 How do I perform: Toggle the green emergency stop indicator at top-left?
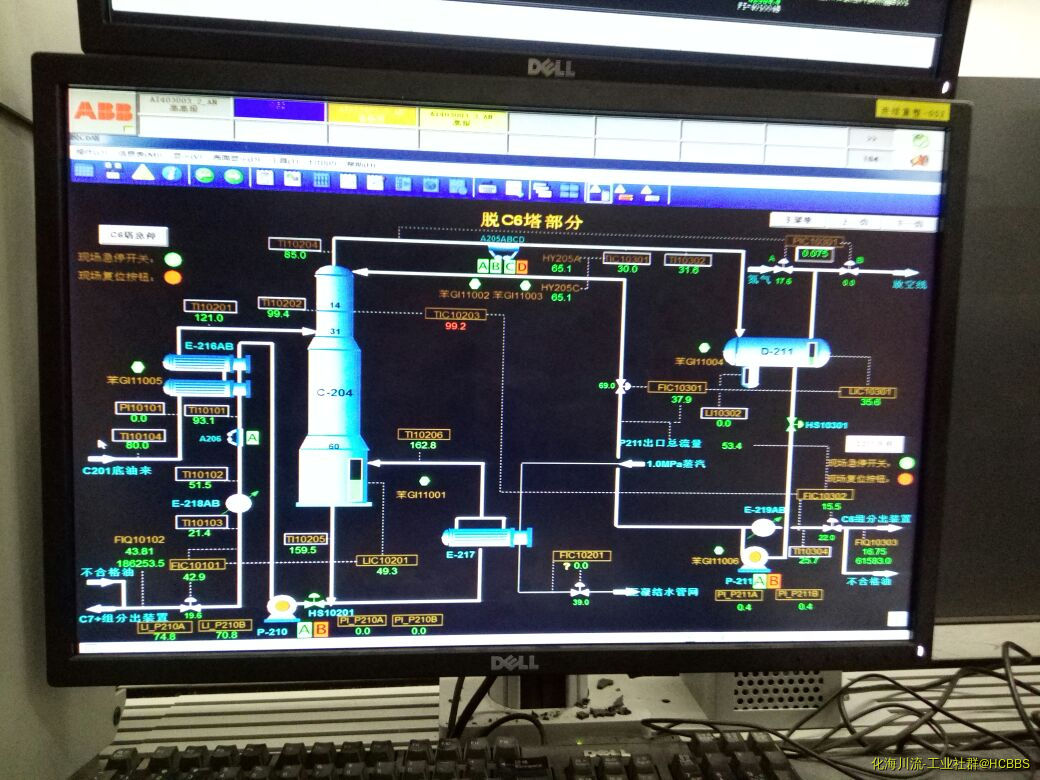pyautogui.click(x=172, y=258)
